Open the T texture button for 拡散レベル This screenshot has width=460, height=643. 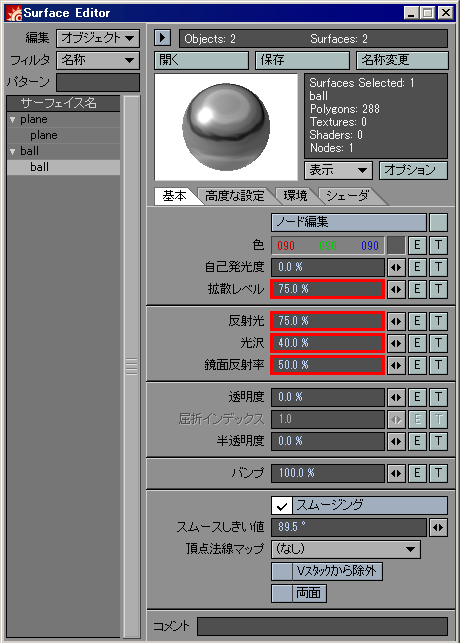438,289
